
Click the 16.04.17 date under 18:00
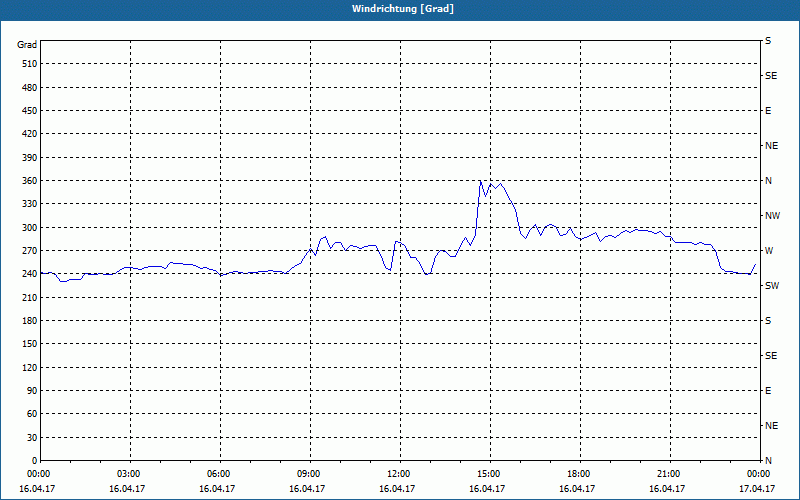[577, 488]
